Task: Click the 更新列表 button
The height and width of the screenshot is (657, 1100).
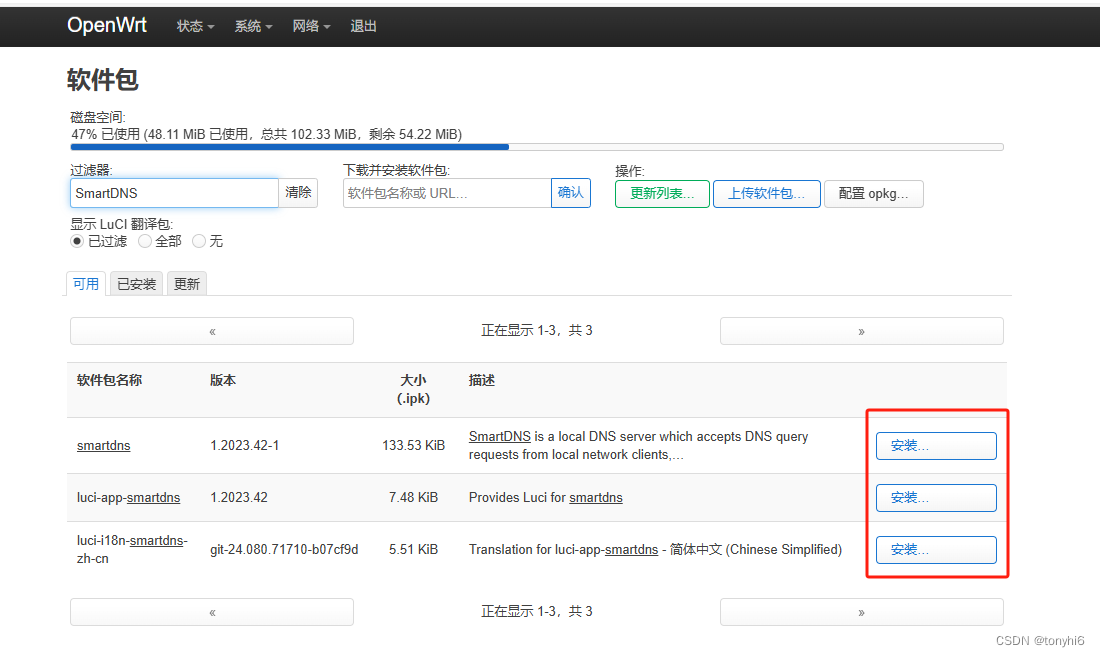Action: (x=662, y=194)
